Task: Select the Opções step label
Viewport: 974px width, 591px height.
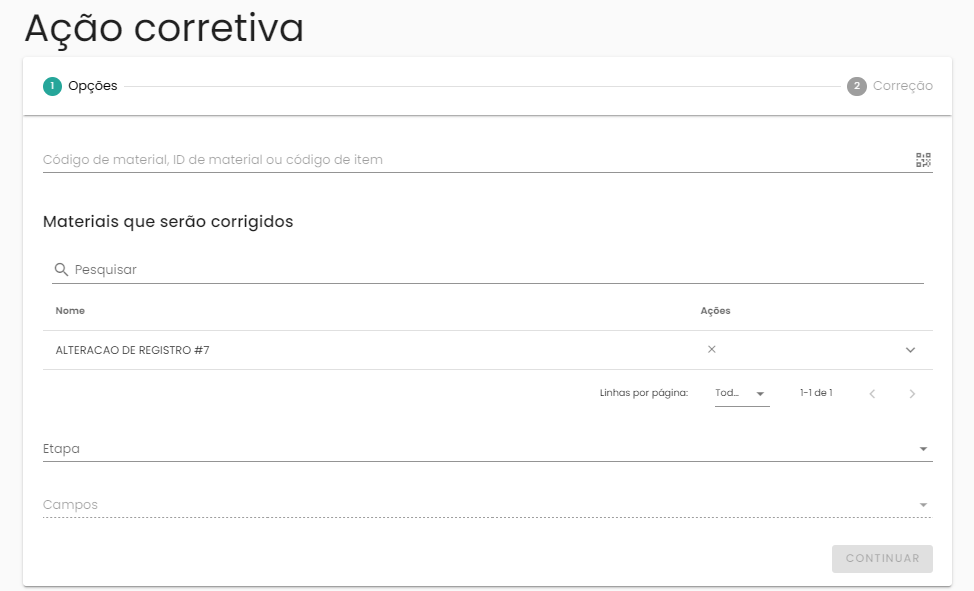Action: click(x=93, y=86)
